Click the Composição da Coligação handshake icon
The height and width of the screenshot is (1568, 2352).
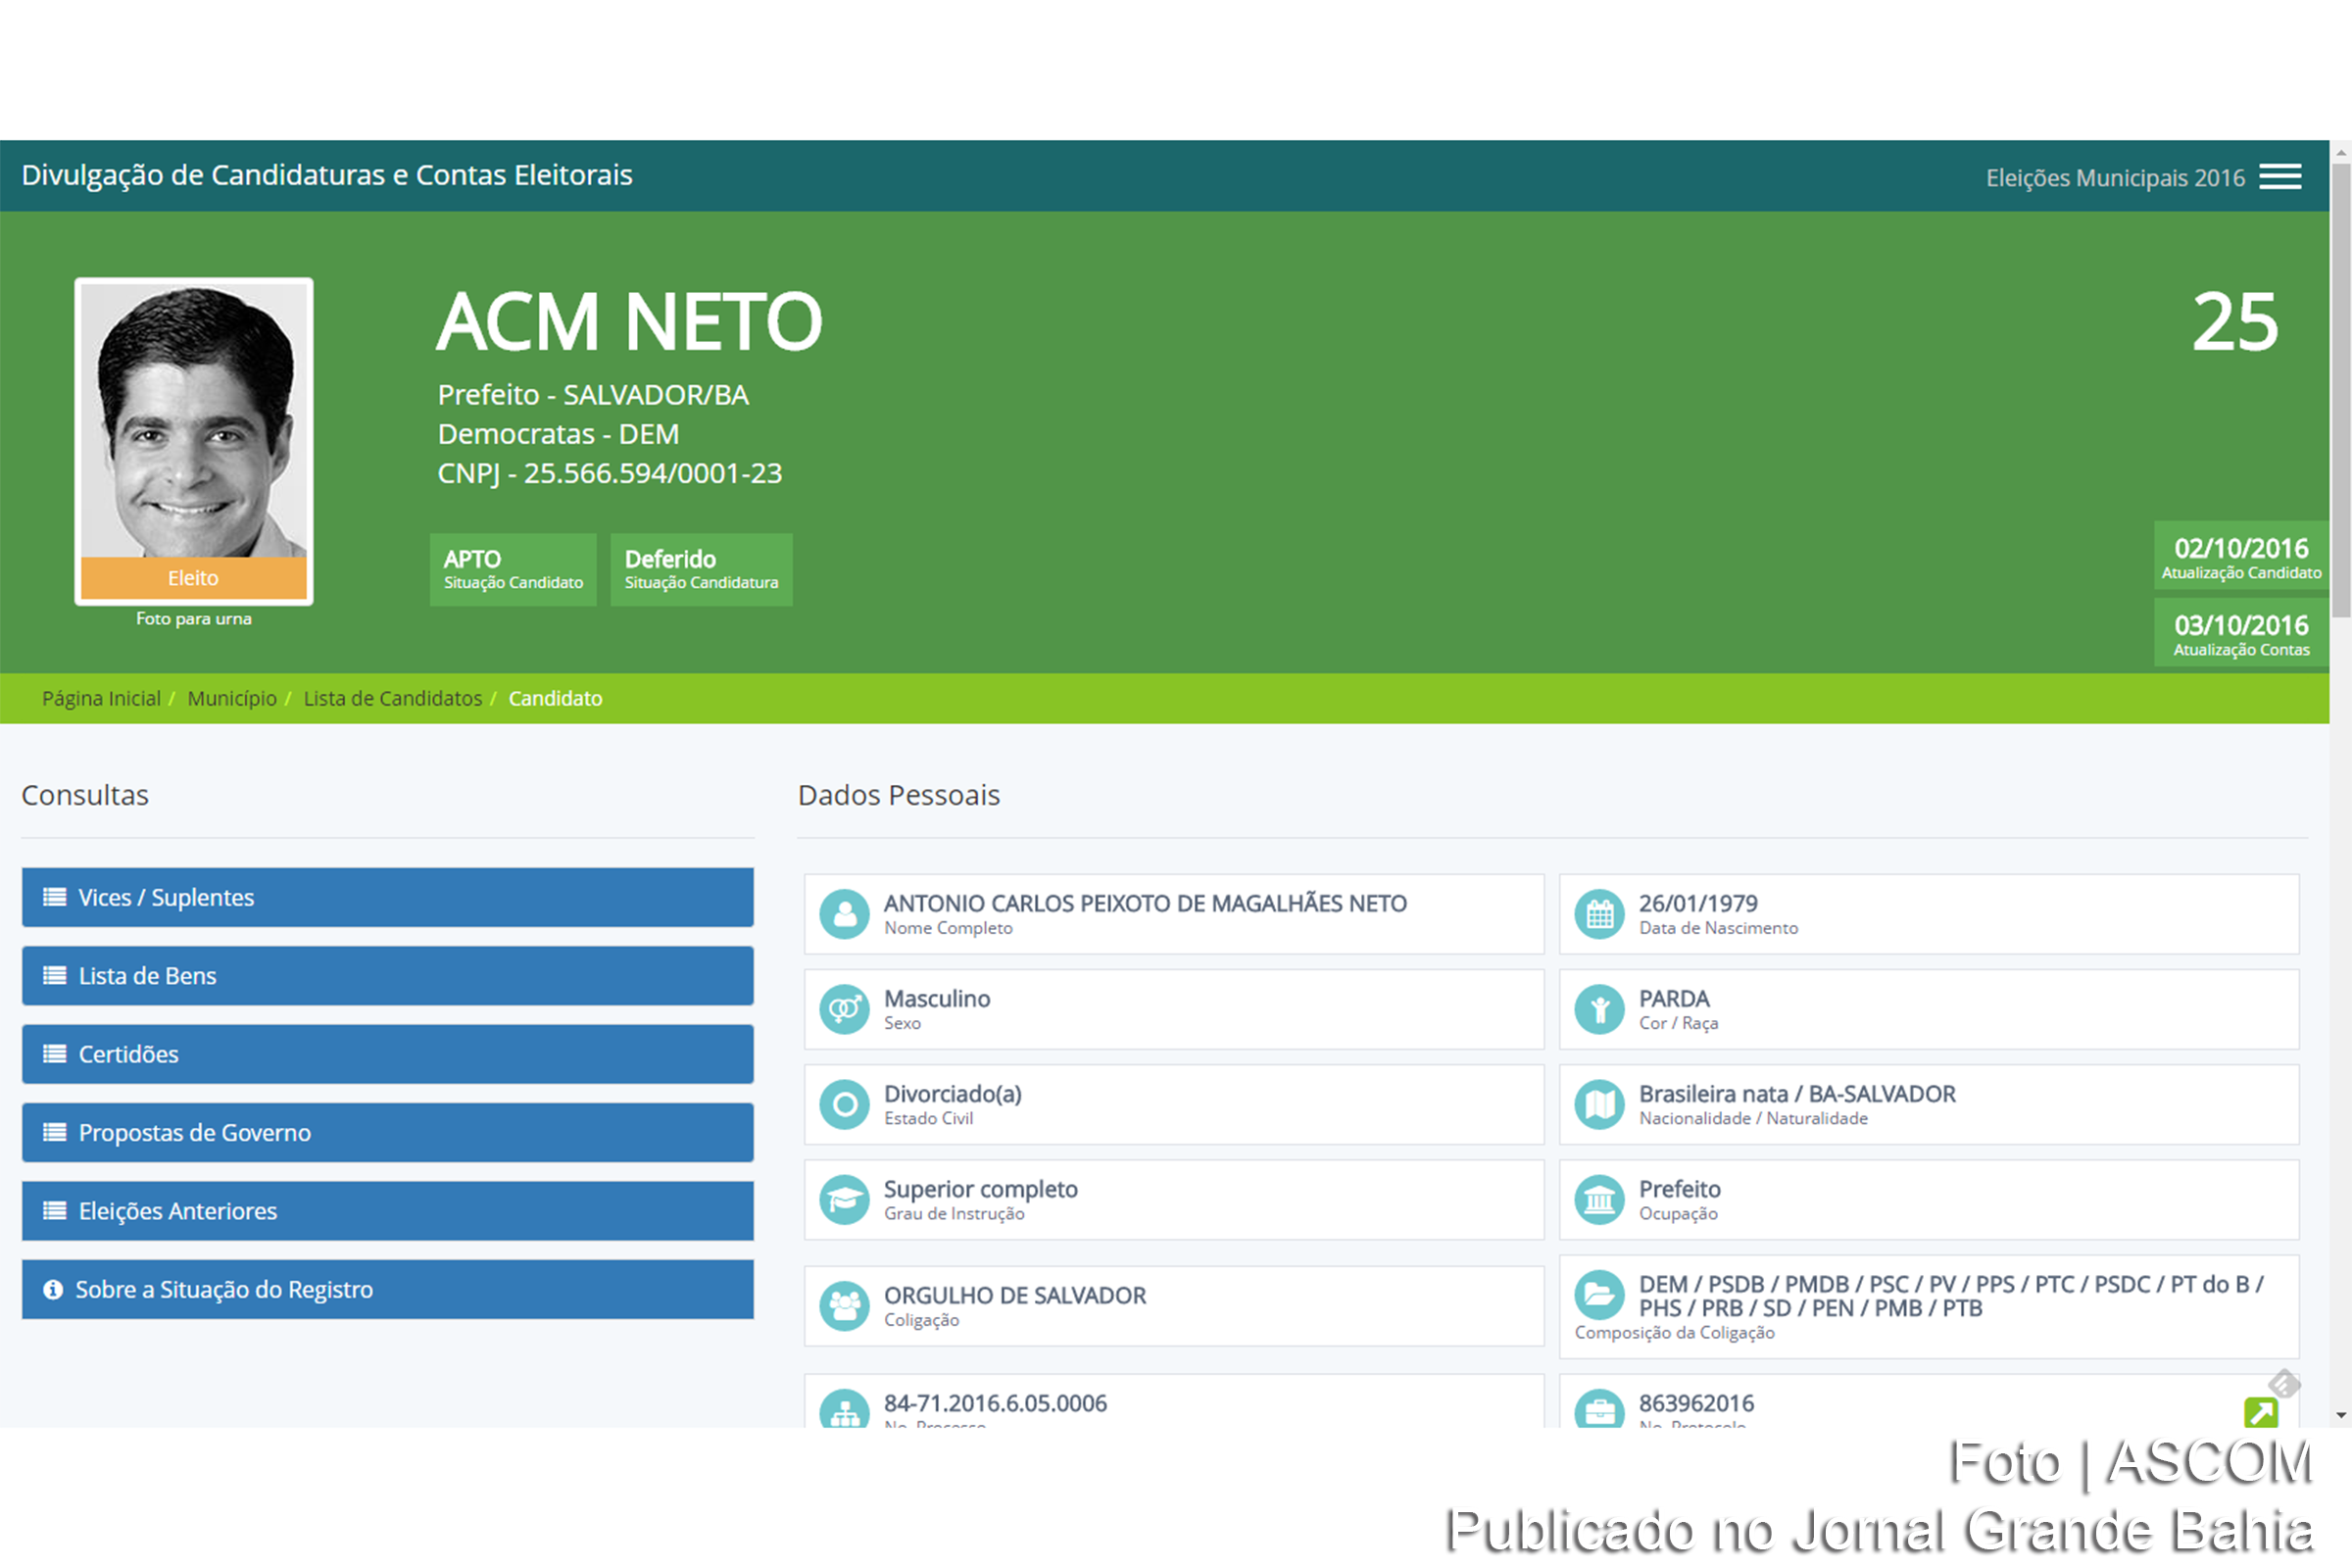[x=1600, y=1295]
